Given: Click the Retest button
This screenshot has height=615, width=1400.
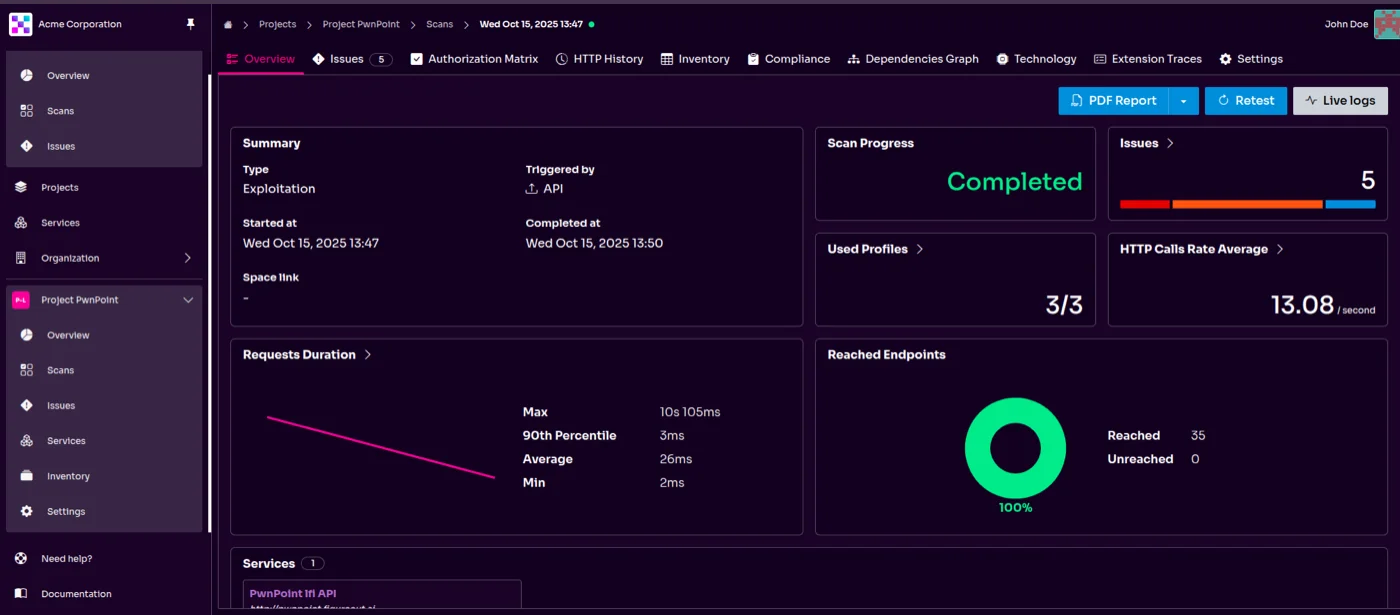Looking at the screenshot, I should point(1245,100).
